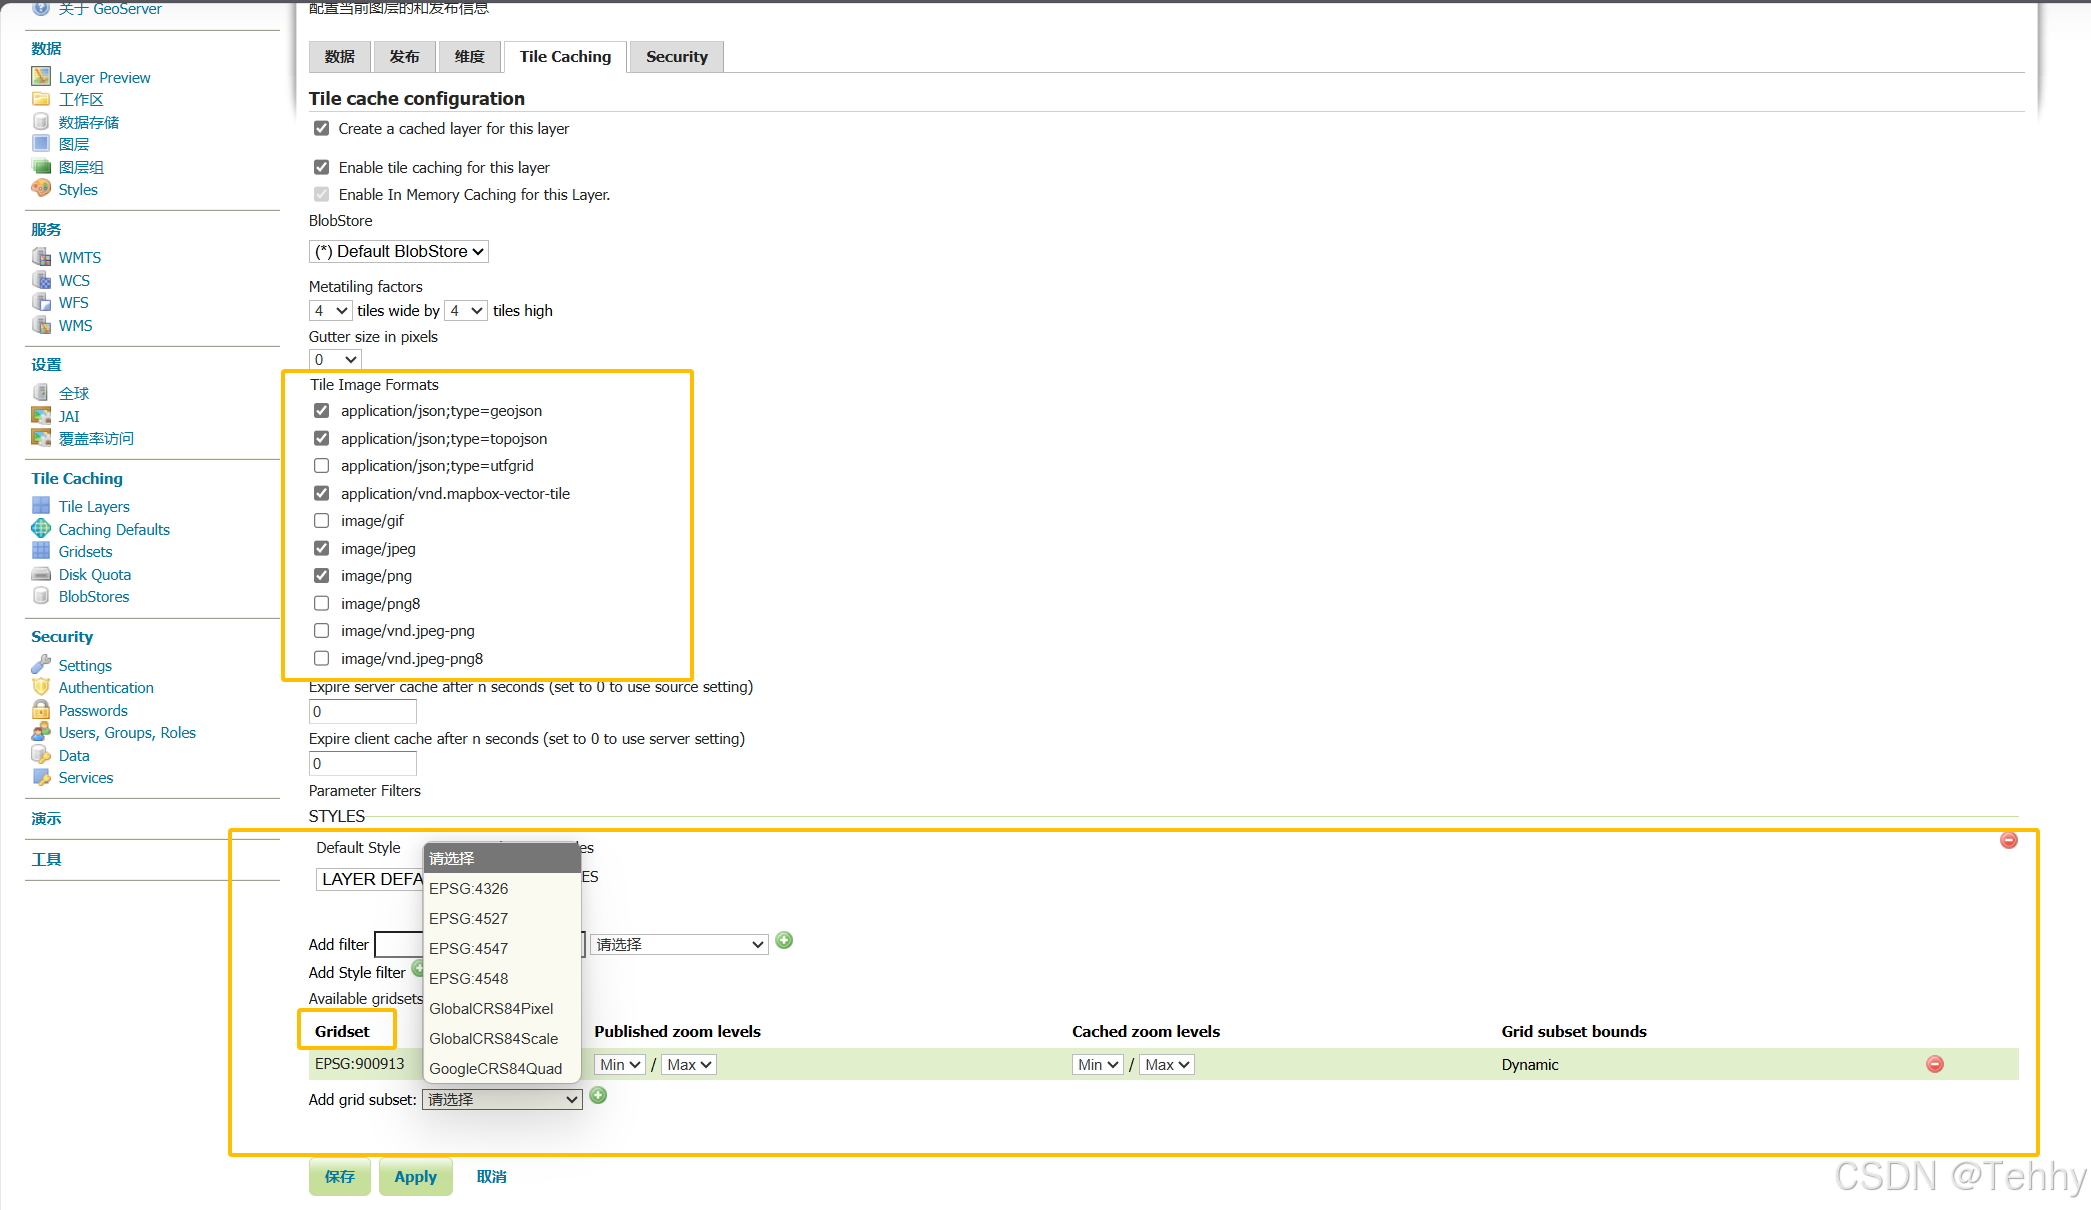The height and width of the screenshot is (1210, 2091).
Task: Click the Styles palette icon in sidebar
Action: pyautogui.click(x=41, y=189)
